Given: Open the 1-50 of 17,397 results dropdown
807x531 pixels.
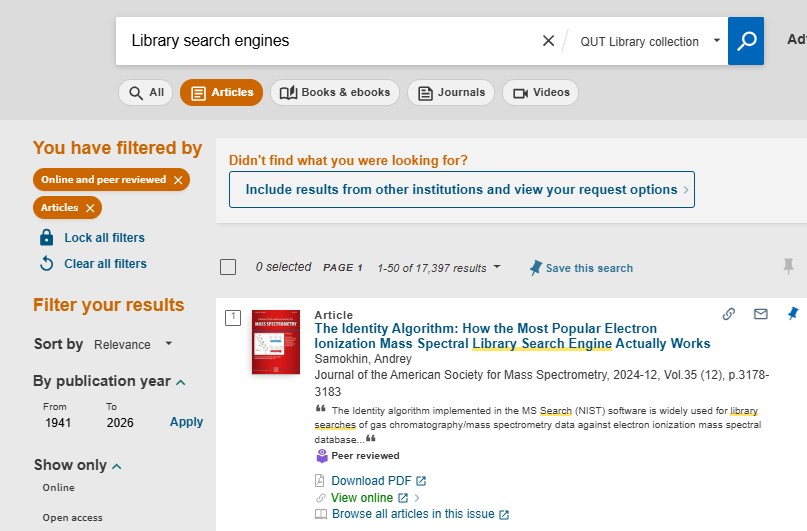Looking at the screenshot, I should pyautogui.click(x=438, y=268).
